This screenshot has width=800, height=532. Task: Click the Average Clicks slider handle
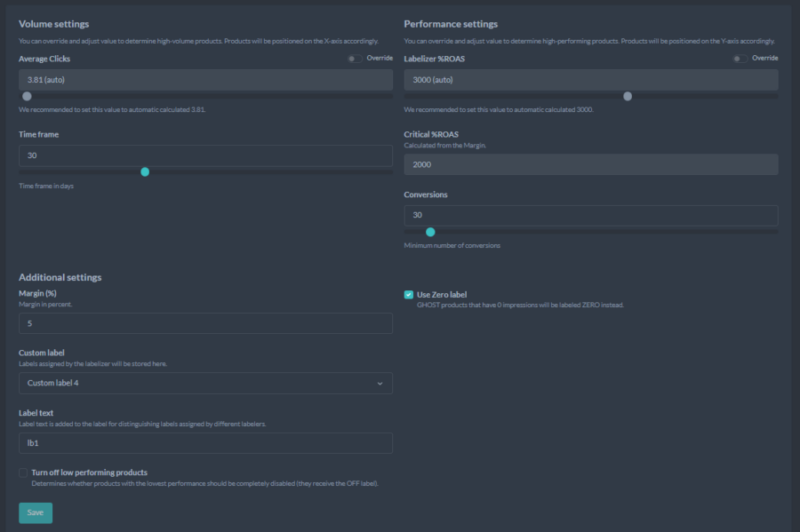point(27,97)
